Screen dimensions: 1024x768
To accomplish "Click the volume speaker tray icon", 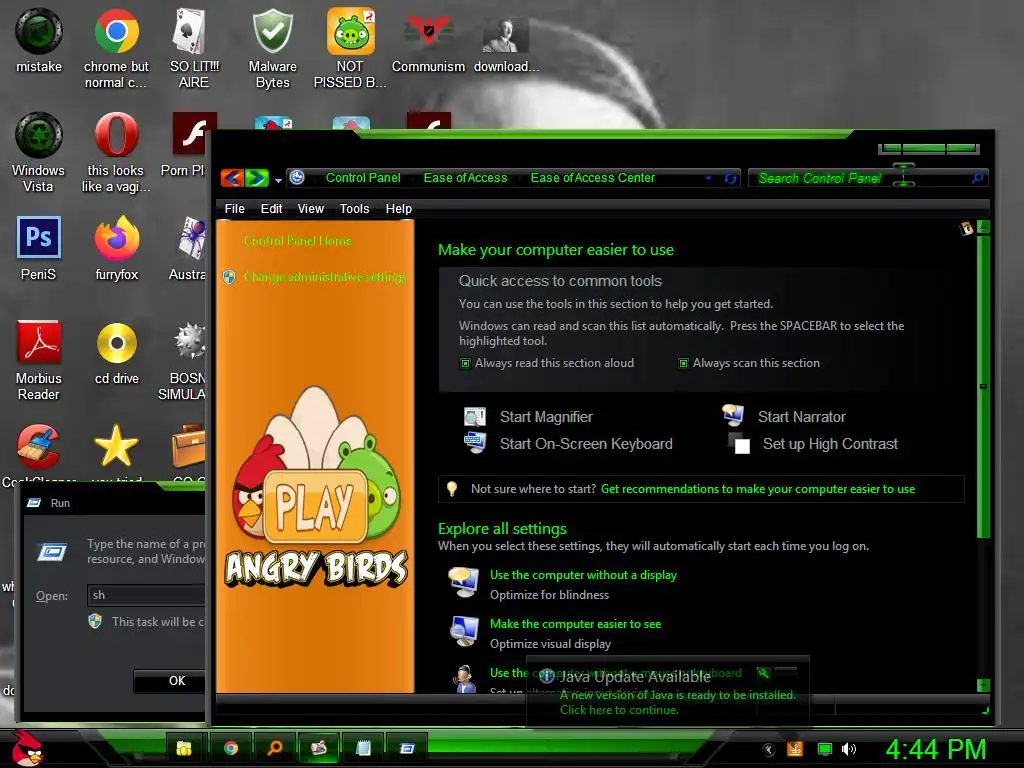I will click(848, 749).
